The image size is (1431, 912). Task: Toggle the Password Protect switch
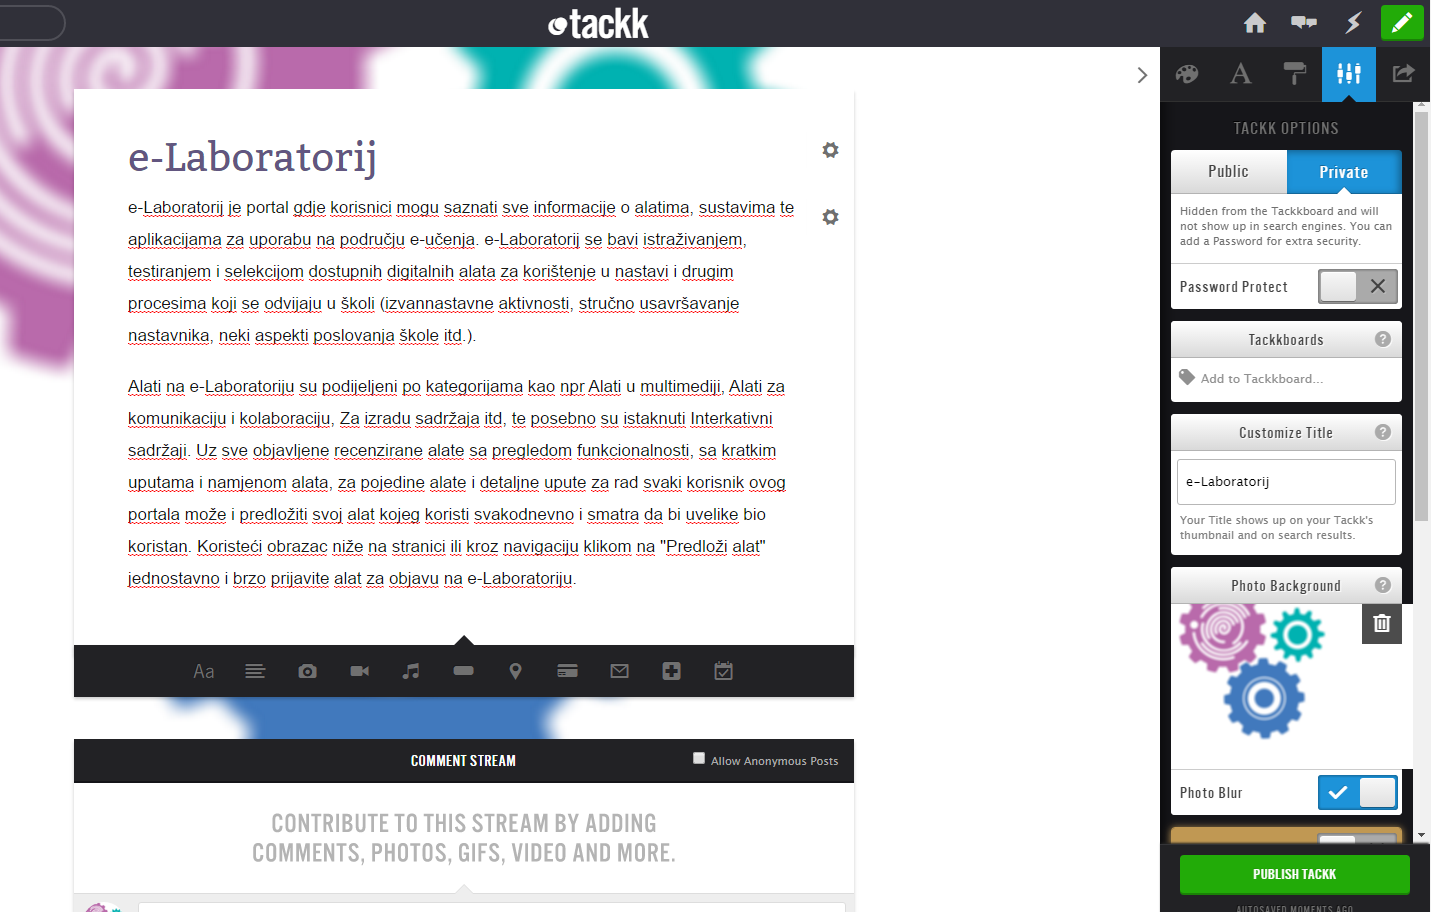pyautogui.click(x=1357, y=287)
